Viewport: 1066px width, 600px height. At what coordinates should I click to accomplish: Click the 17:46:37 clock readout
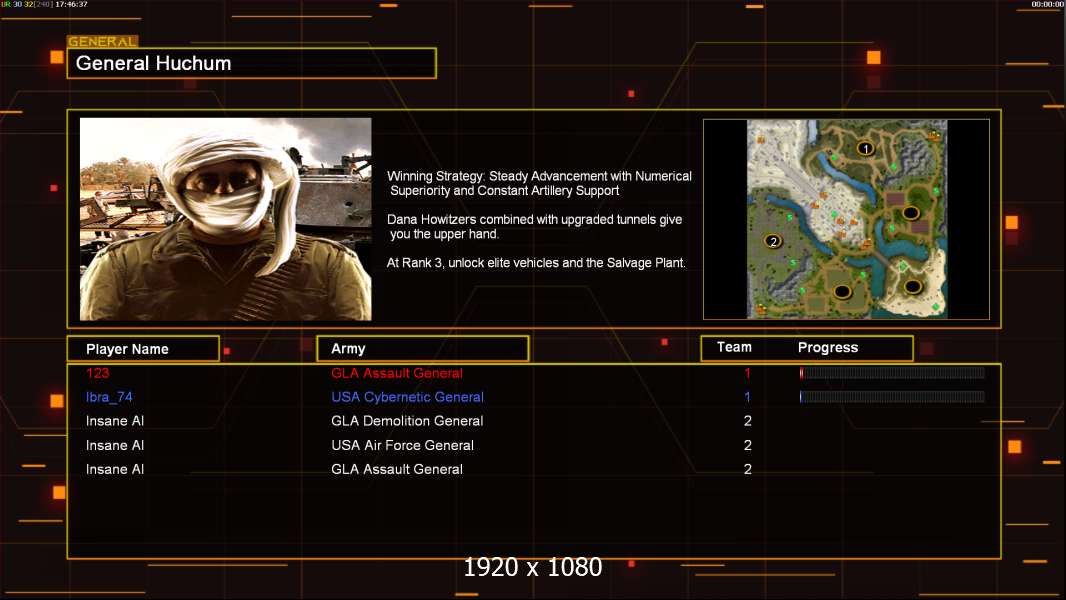71,4
